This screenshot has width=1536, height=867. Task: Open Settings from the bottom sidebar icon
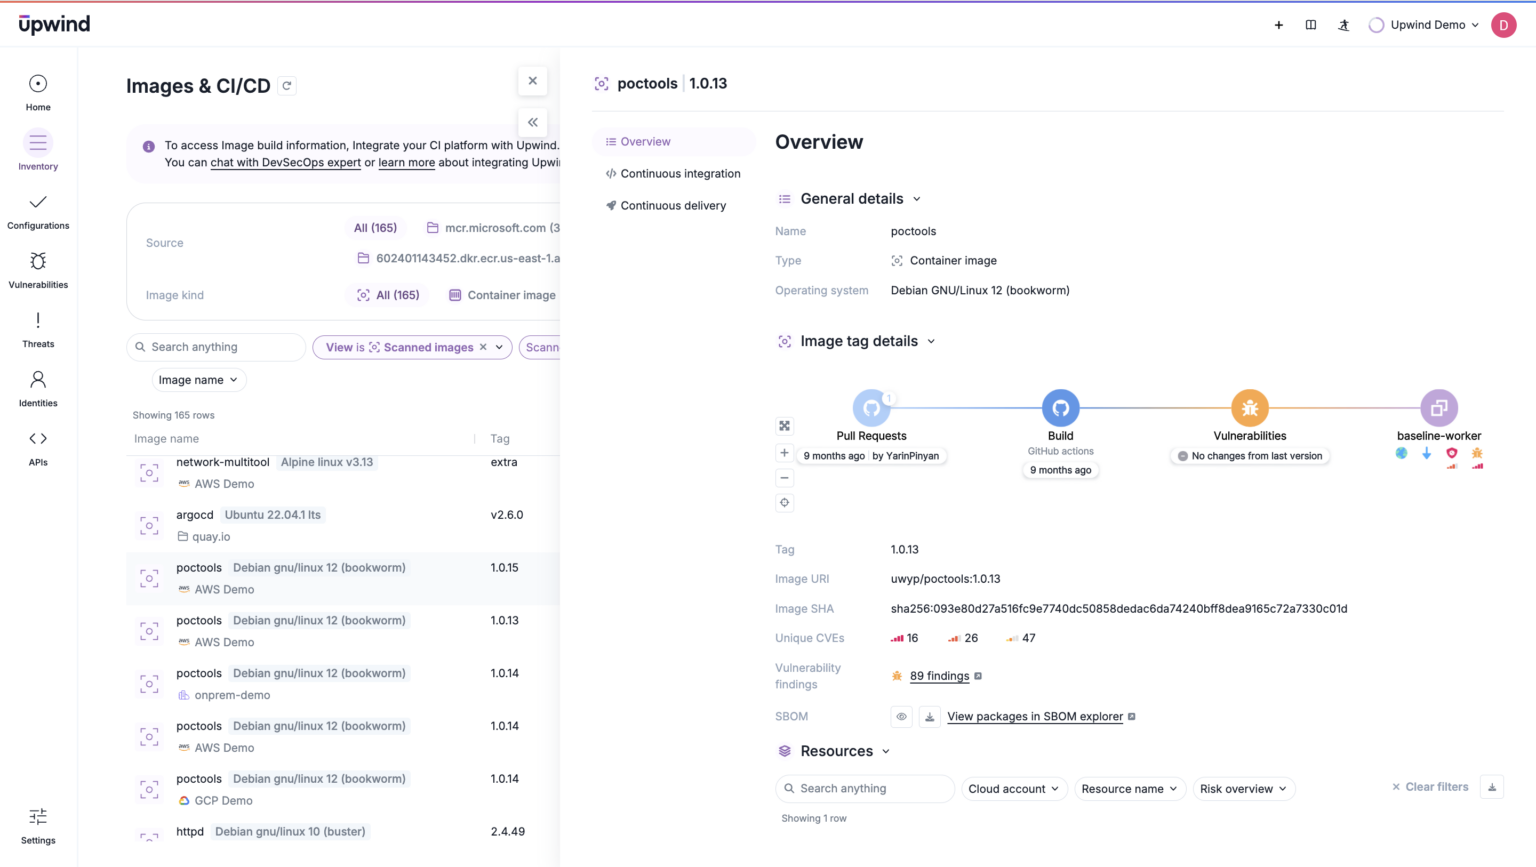click(38, 824)
